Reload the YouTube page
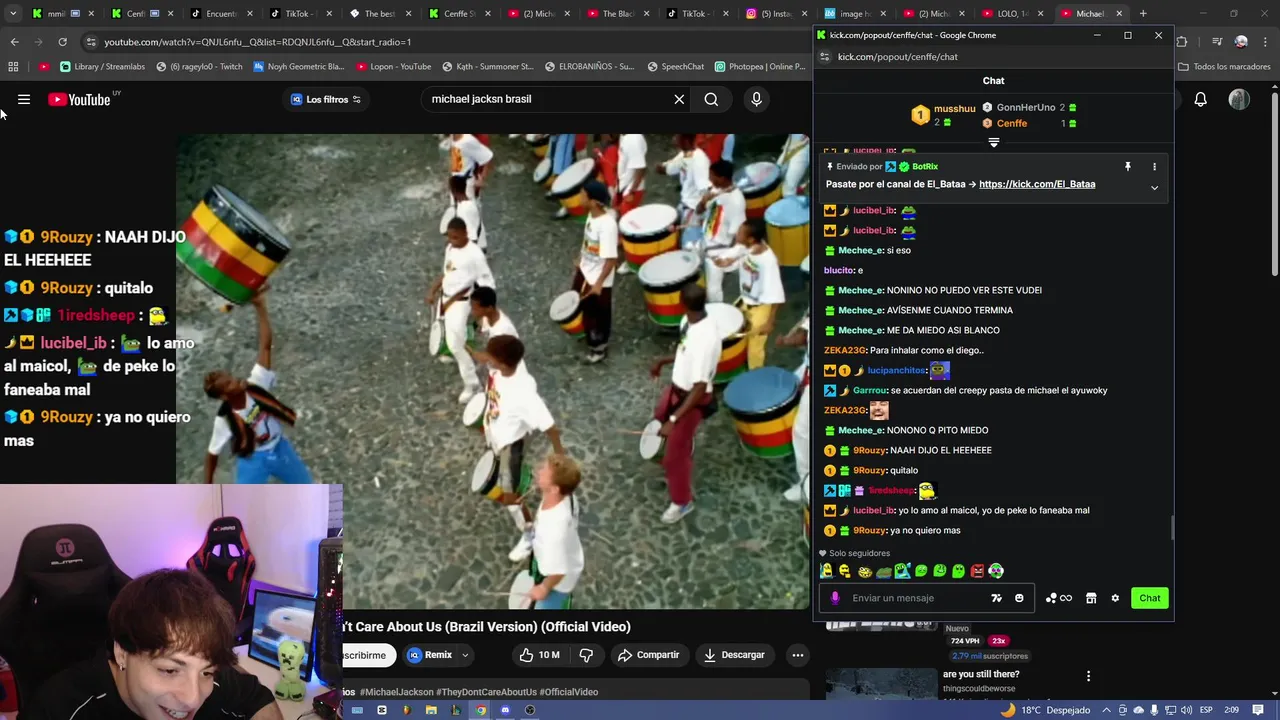The image size is (1280, 720). (62, 42)
